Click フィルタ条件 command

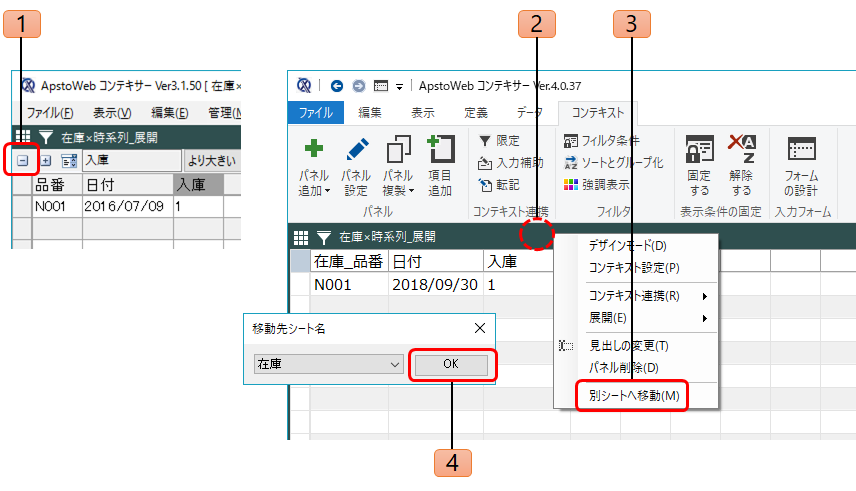601,141
